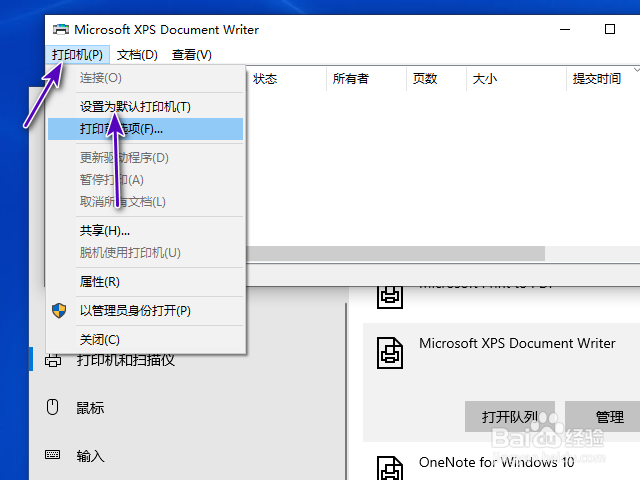This screenshot has height=480, width=640.
Task: Click the keyboard icon next to 输入
Action: coord(53,455)
